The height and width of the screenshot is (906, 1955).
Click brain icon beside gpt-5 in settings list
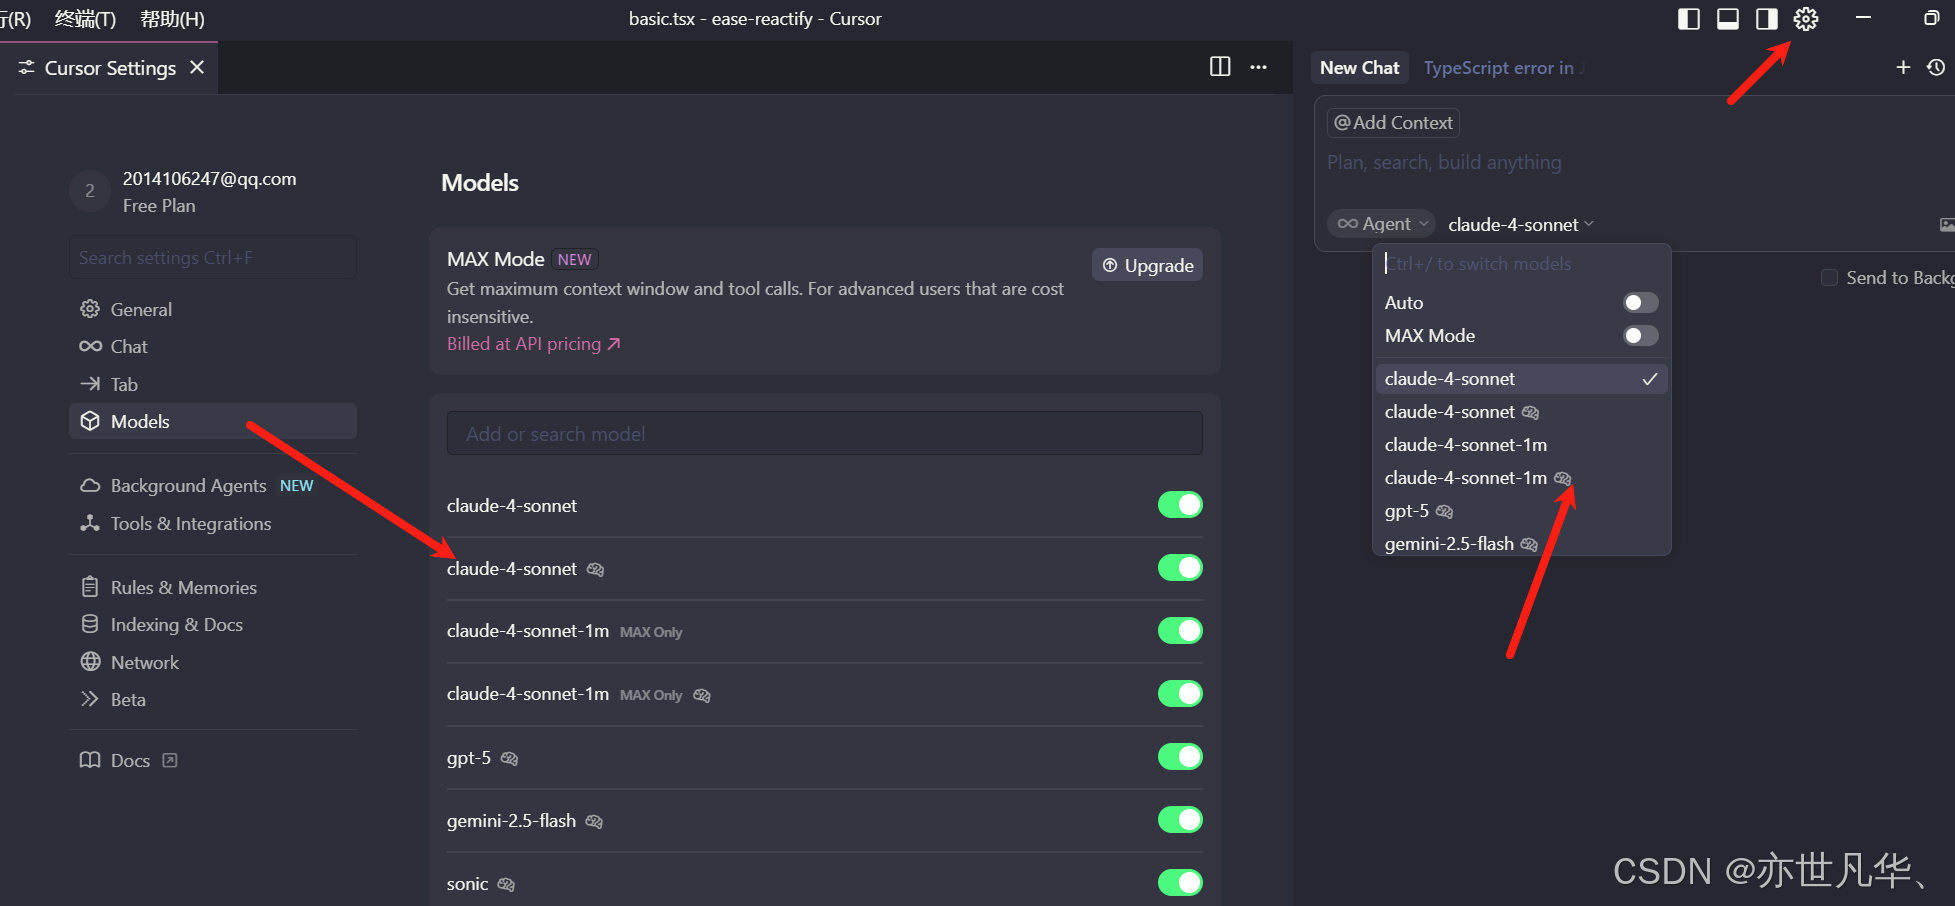coord(509,759)
